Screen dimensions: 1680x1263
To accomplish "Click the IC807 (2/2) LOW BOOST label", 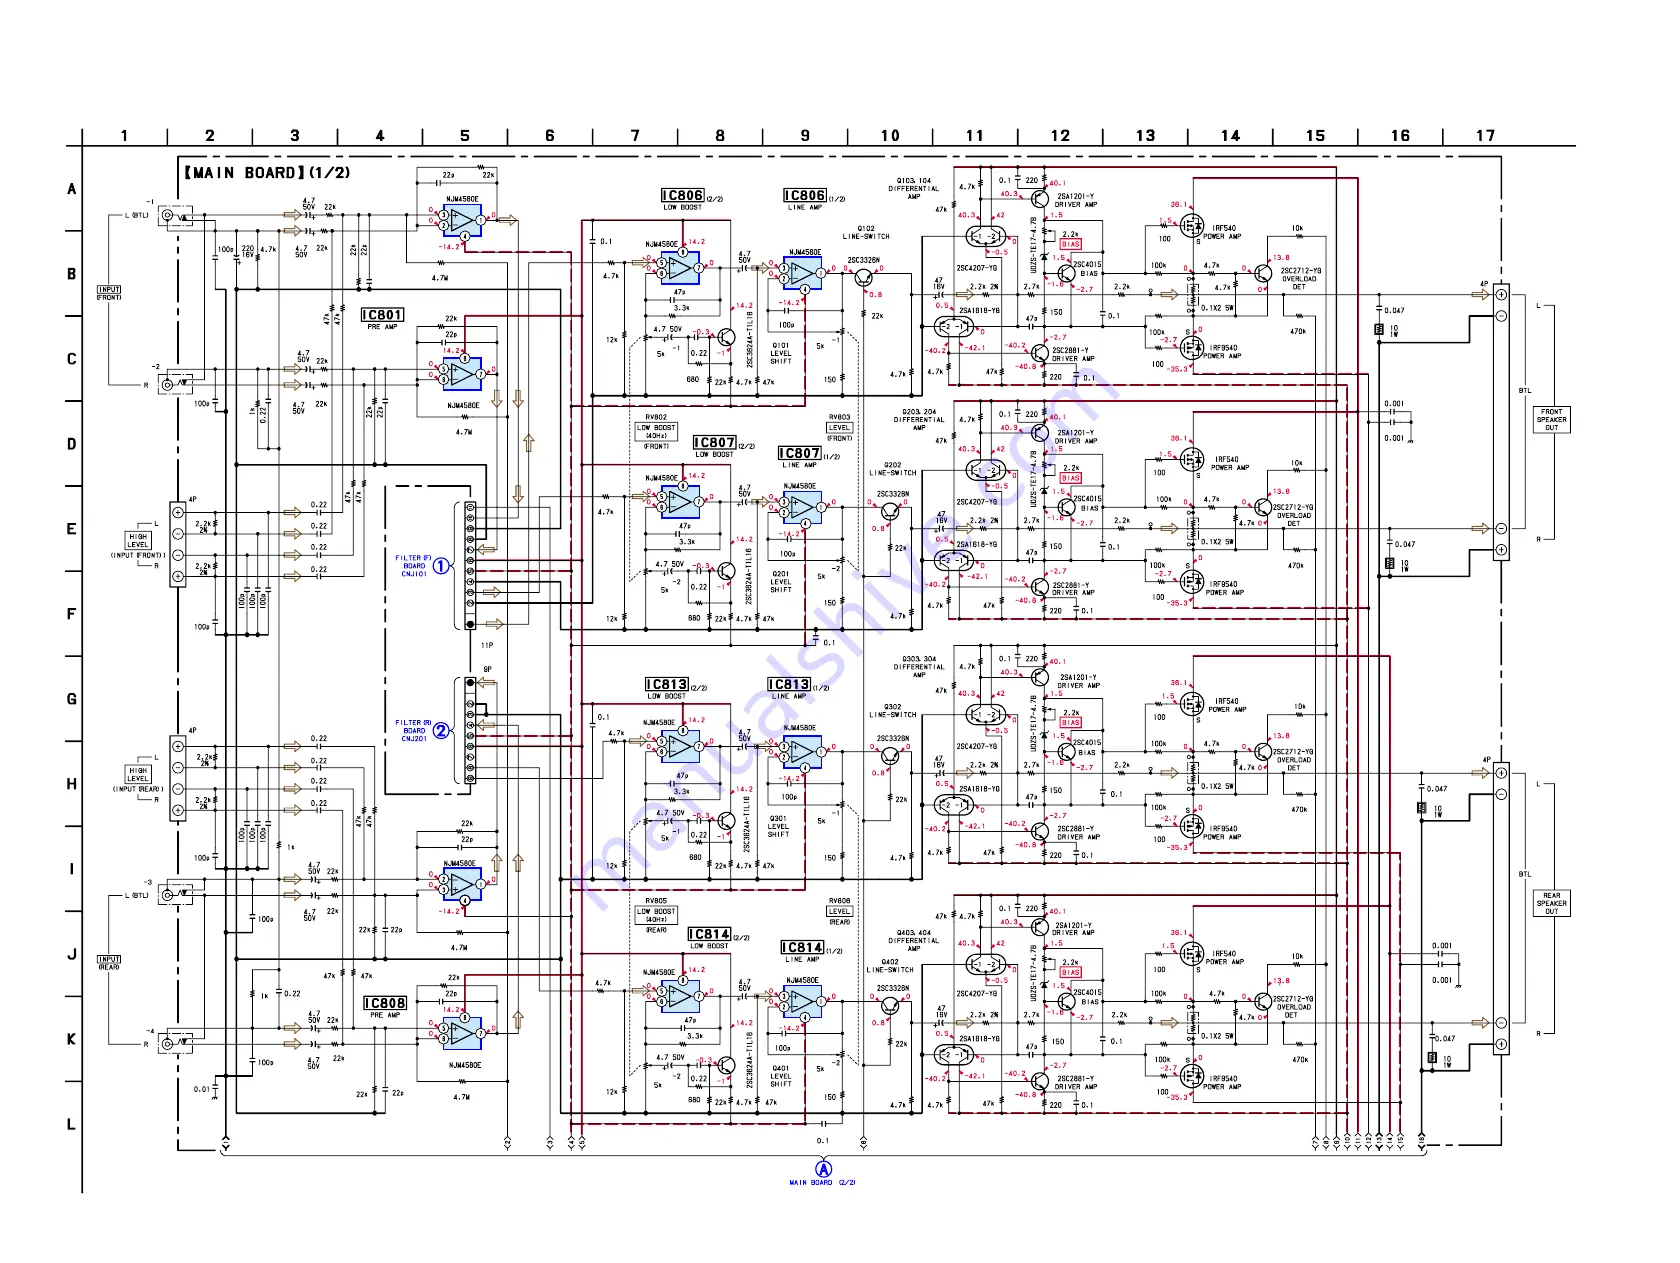I will pos(724,446).
